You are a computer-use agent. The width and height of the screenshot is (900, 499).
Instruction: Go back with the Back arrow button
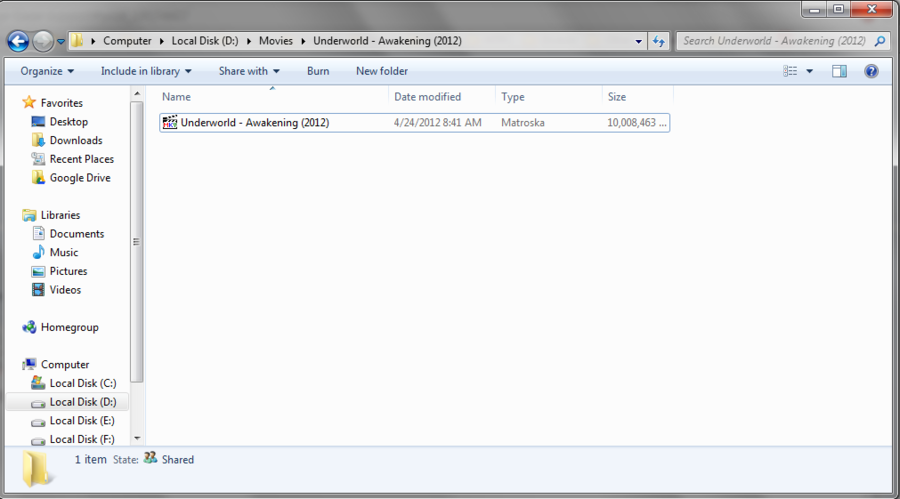tap(18, 41)
